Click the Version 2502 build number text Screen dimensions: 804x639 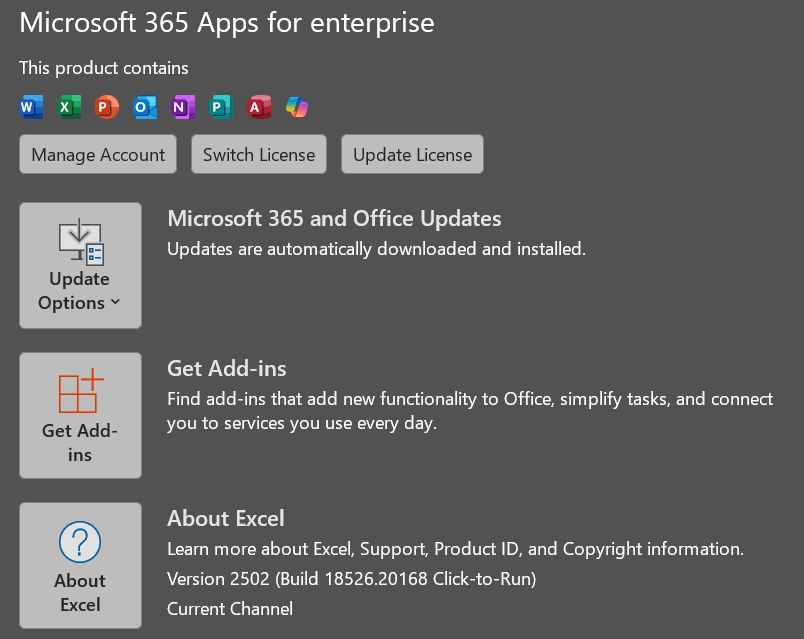pyautogui.click(x=351, y=578)
